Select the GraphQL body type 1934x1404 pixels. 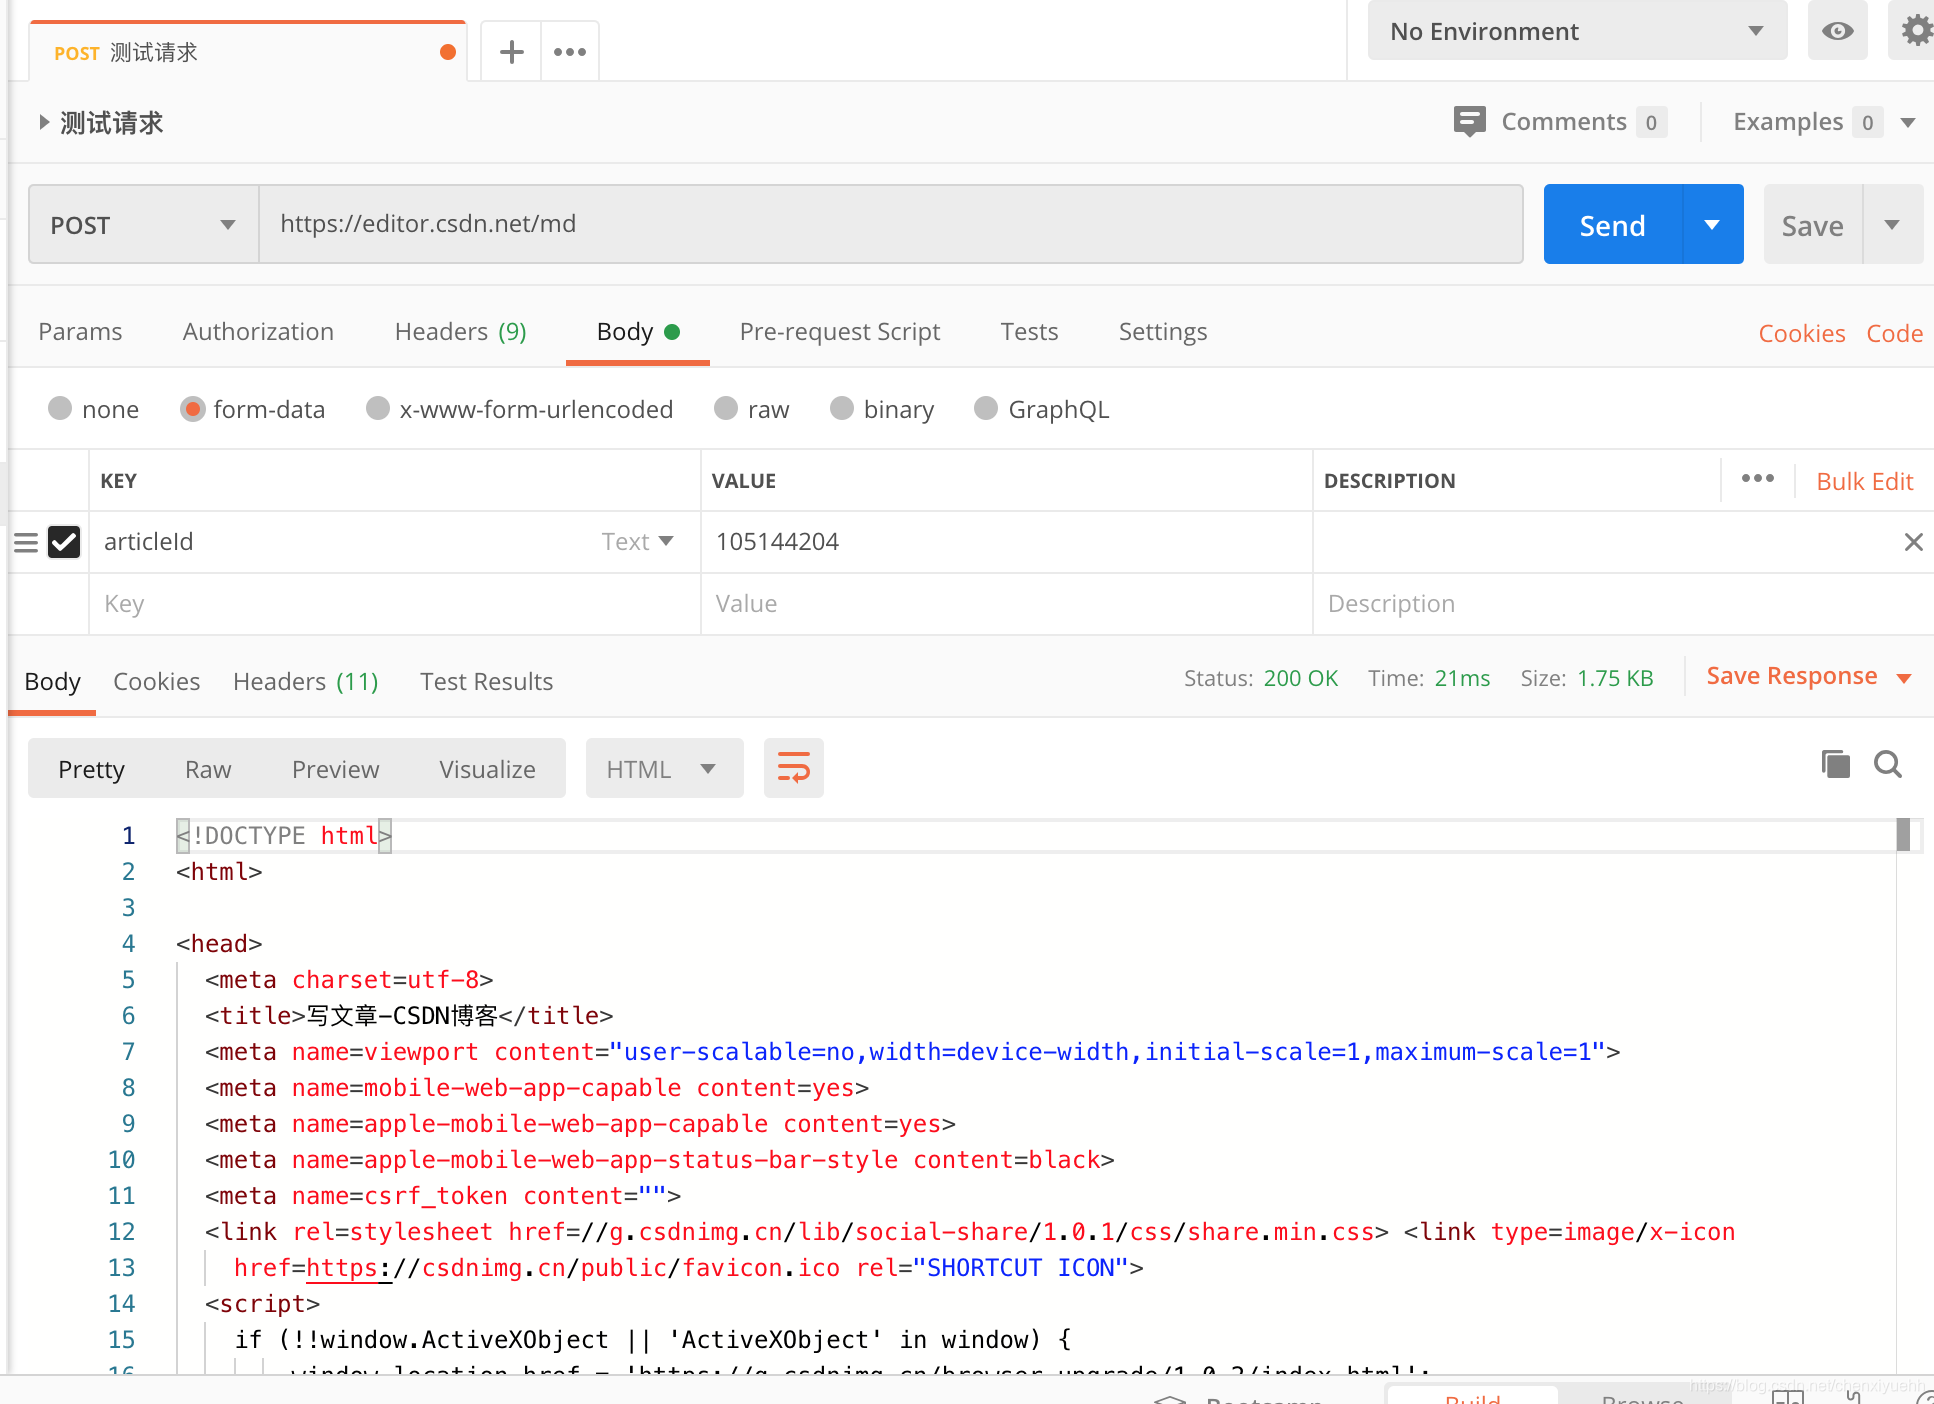(986, 408)
